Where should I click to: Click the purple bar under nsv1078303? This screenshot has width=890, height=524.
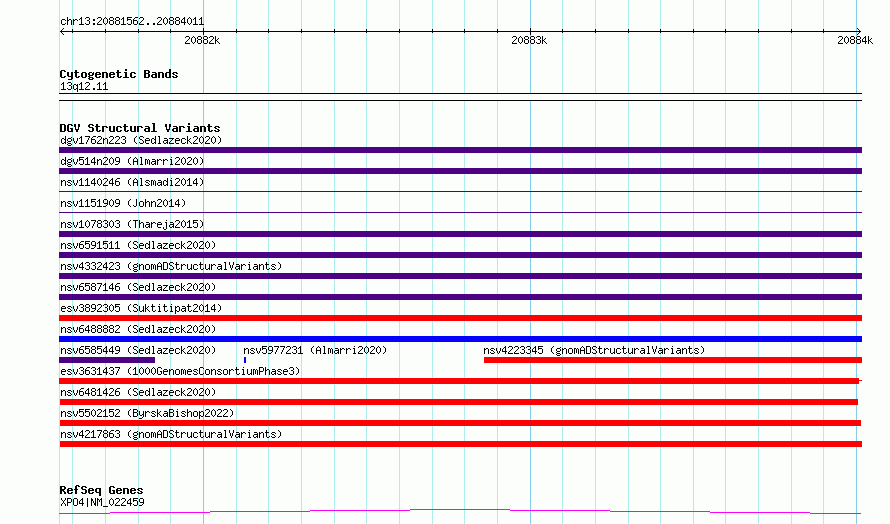click(460, 234)
